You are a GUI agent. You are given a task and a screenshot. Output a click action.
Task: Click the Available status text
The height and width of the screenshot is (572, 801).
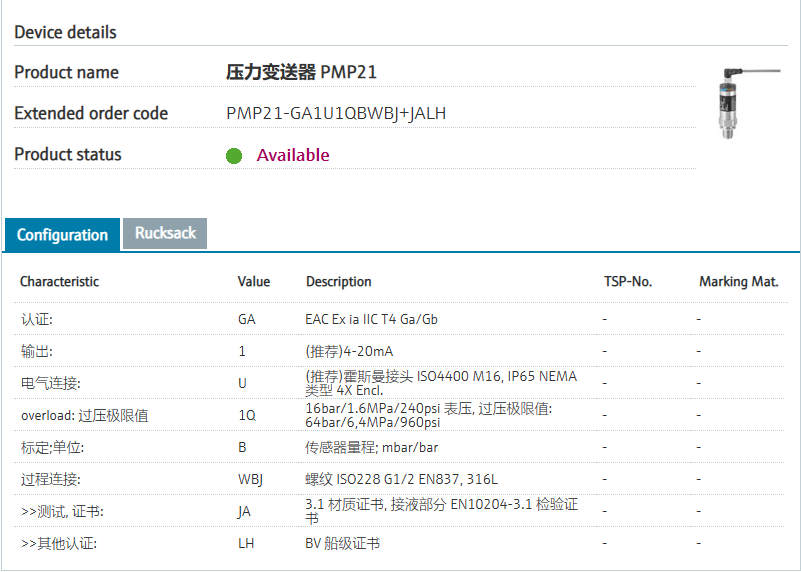[292, 155]
